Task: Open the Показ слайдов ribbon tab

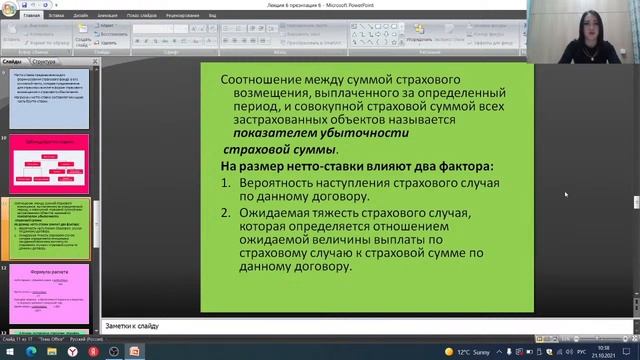Action: click(x=142, y=16)
